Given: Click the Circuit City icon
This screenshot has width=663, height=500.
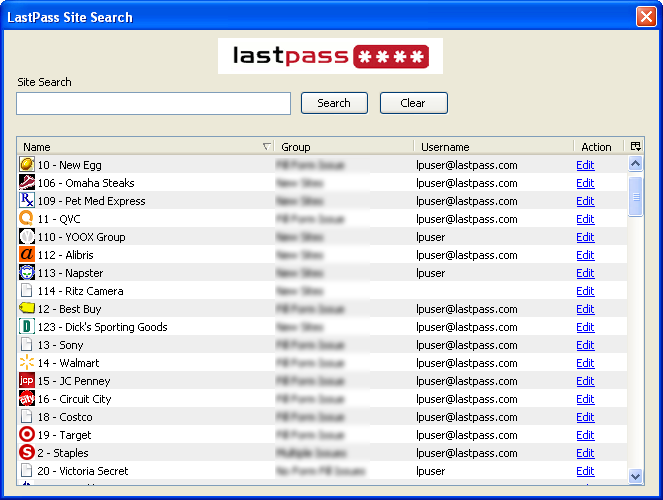Looking at the screenshot, I should coord(27,398).
